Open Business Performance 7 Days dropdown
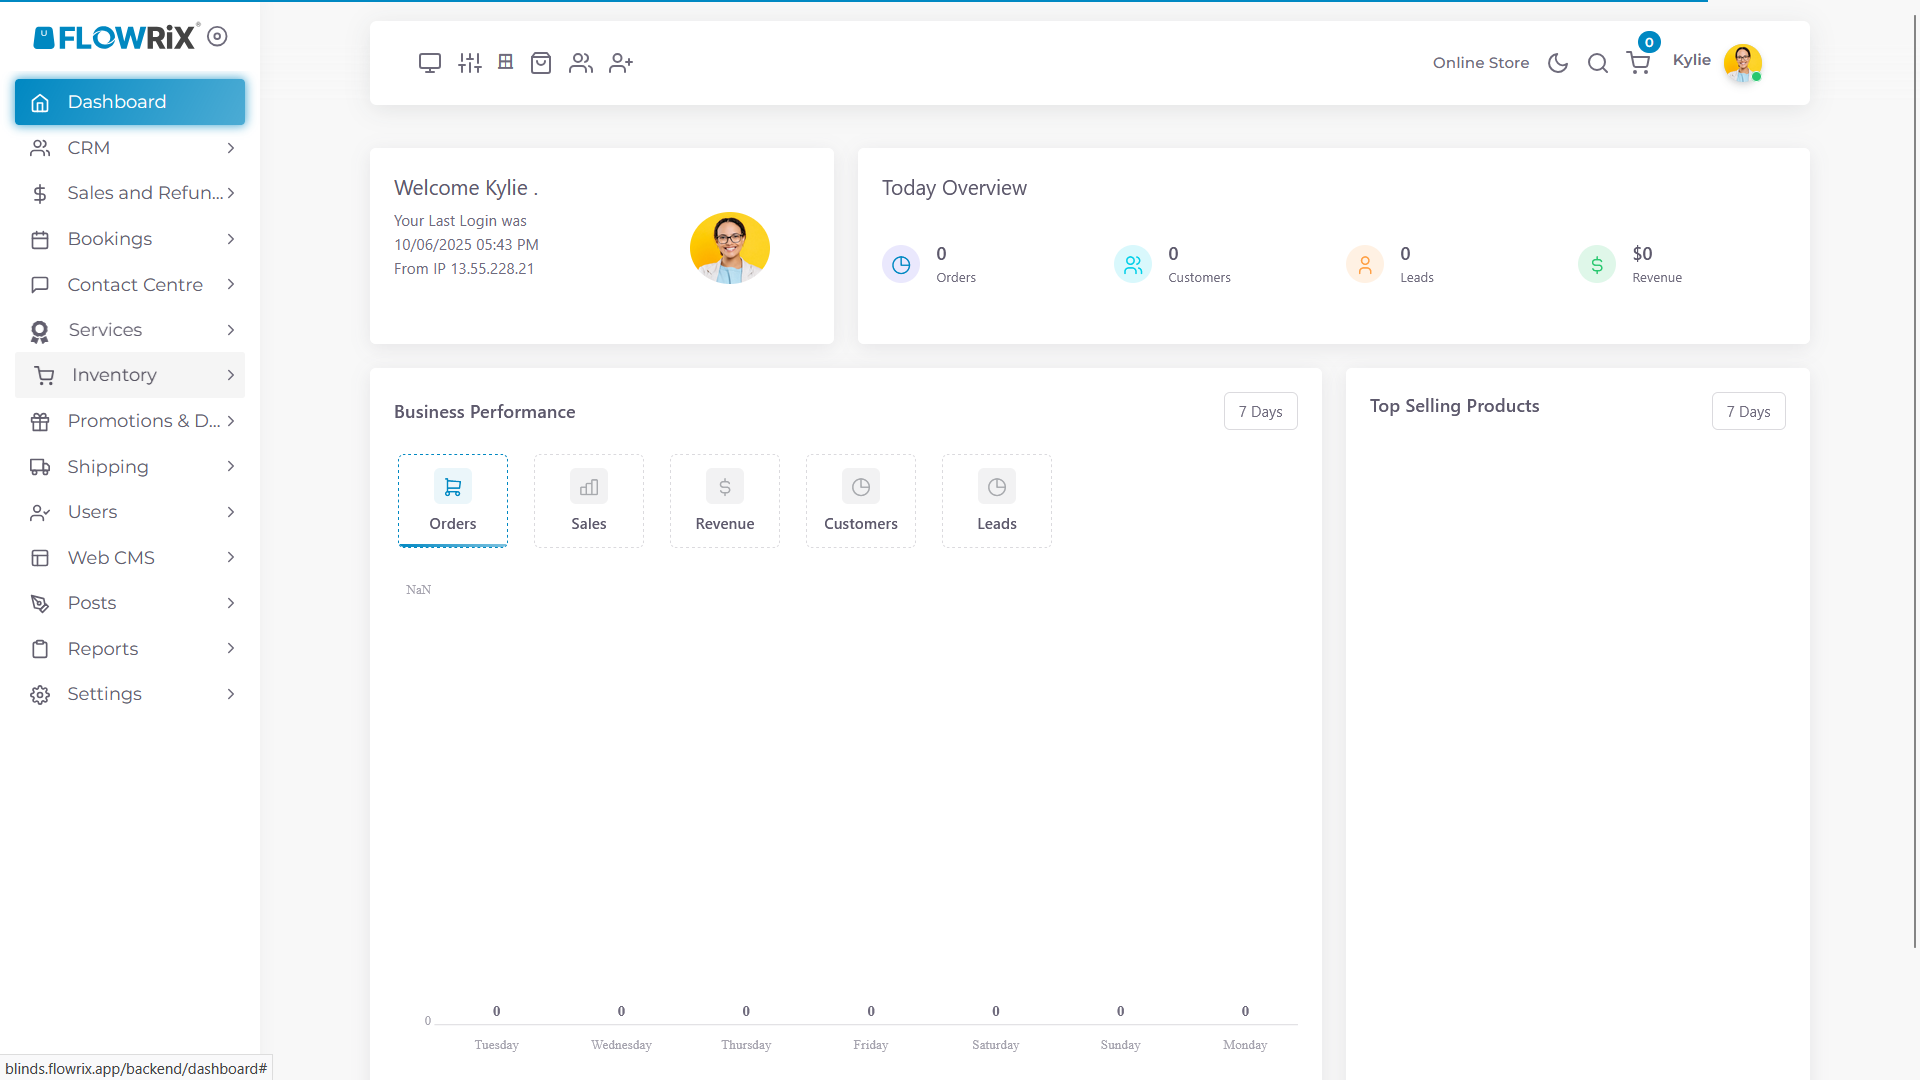Viewport: 1920px width, 1080px height. (1260, 411)
